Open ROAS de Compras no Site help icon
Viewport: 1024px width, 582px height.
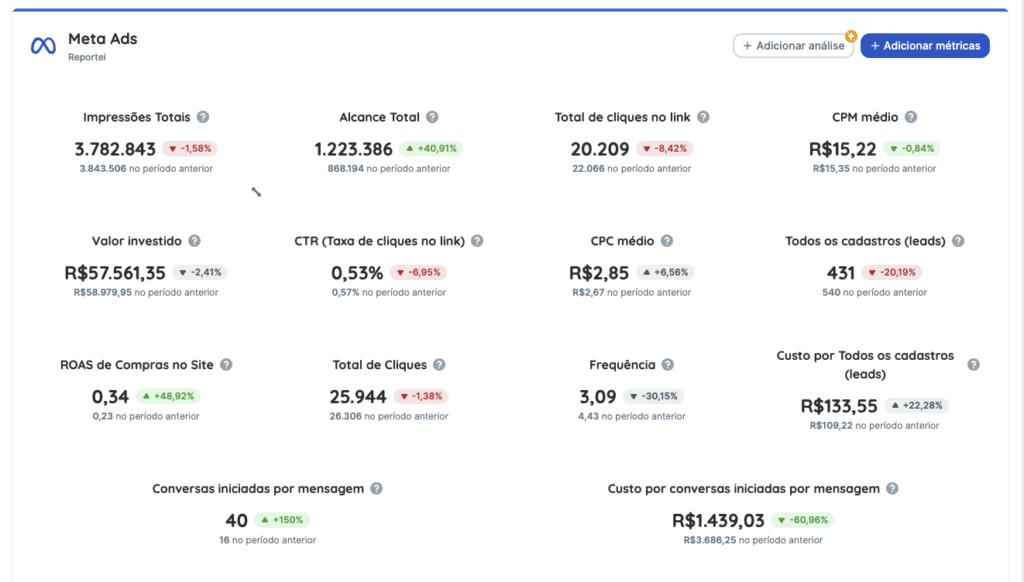226,365
